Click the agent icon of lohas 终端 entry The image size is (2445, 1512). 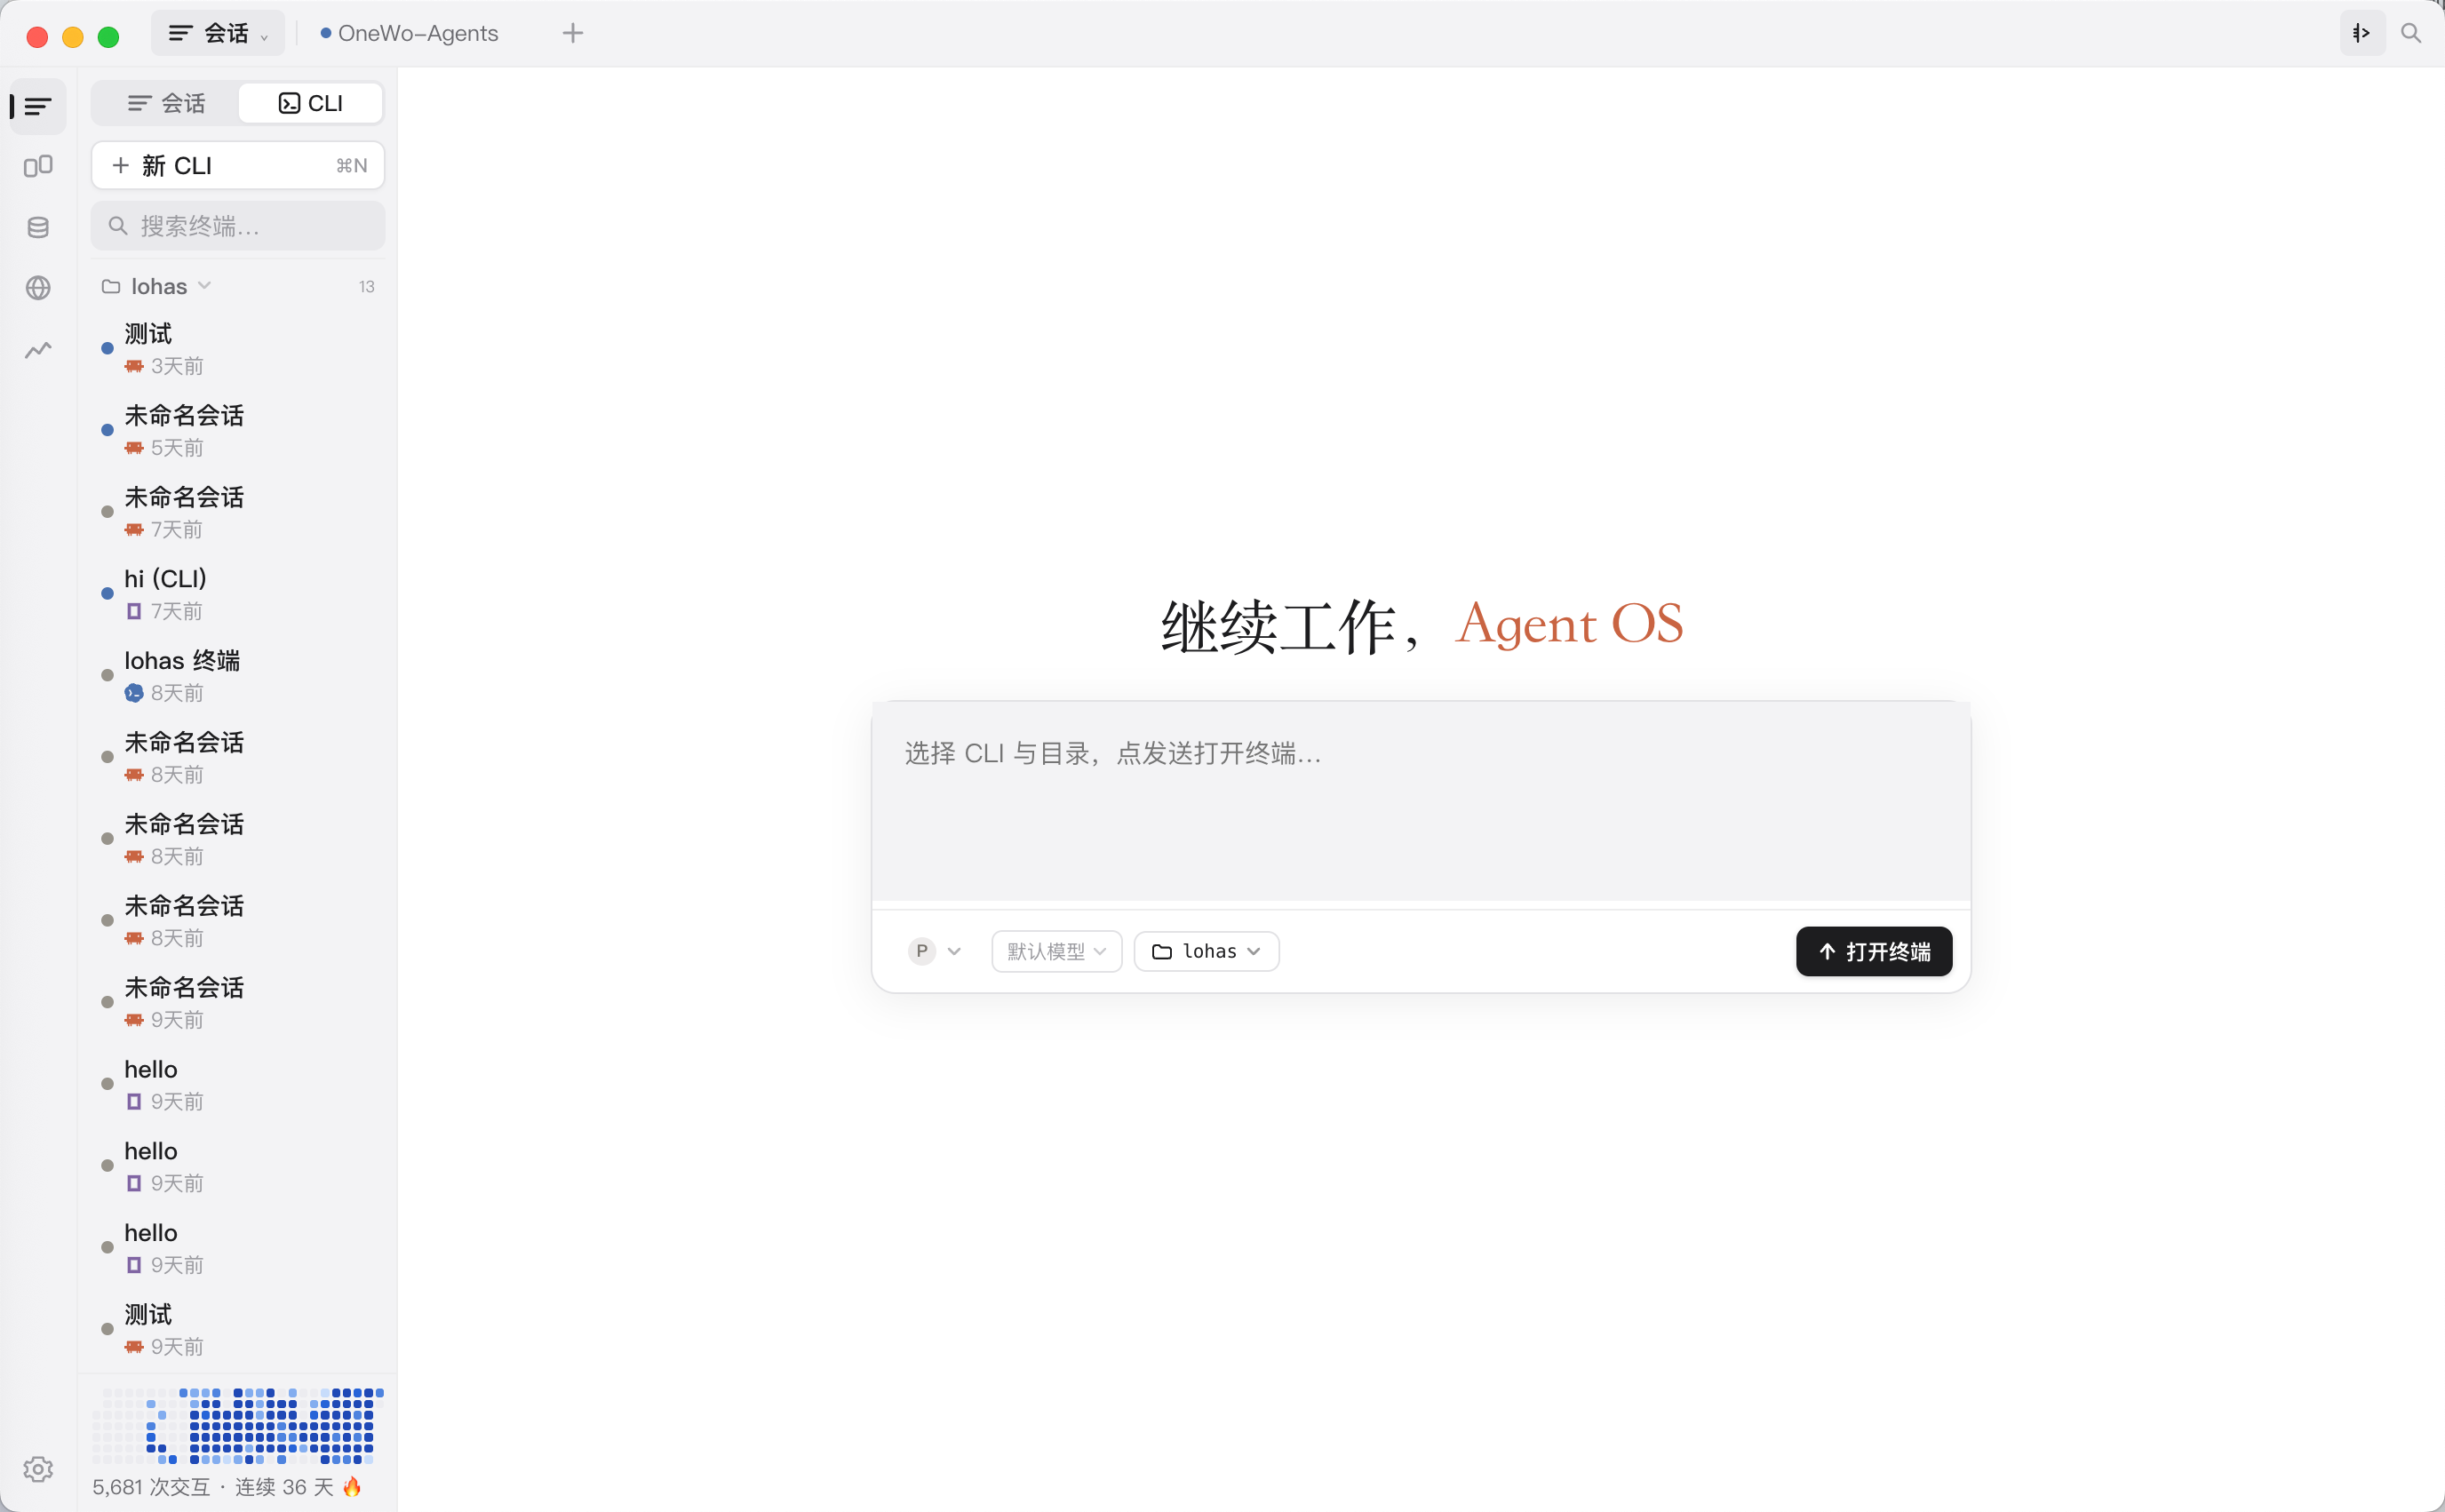pos(134,693)
